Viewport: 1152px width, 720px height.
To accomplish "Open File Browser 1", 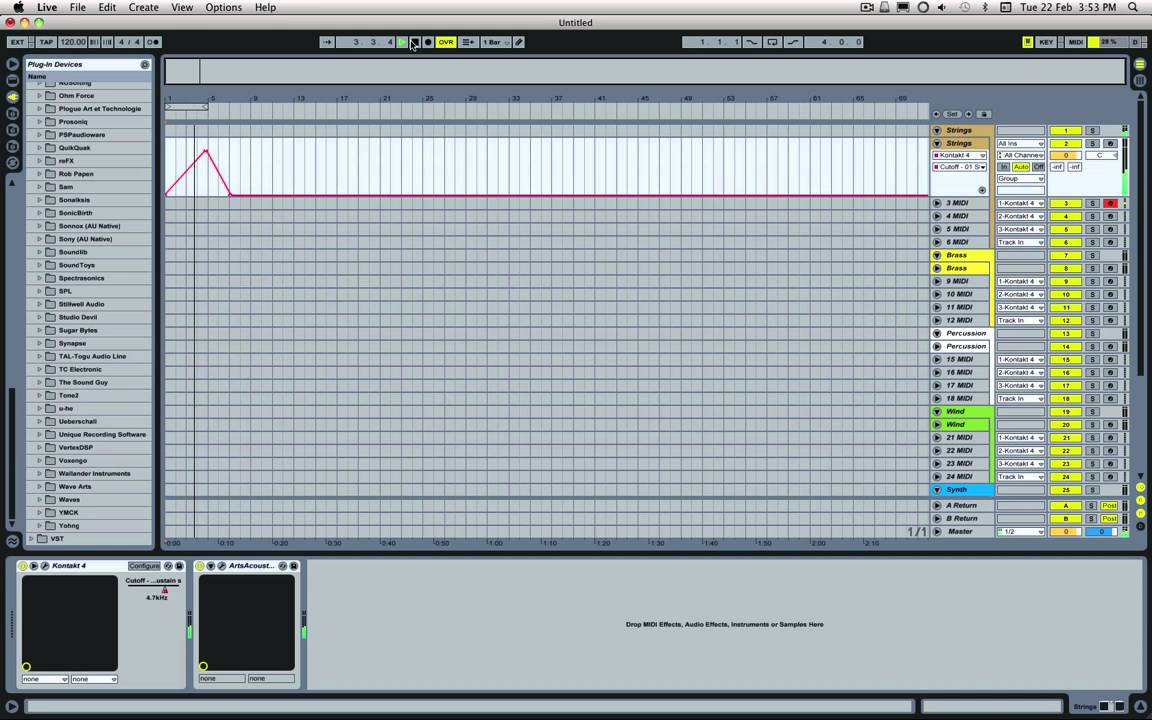I will [x=12, y=113].
